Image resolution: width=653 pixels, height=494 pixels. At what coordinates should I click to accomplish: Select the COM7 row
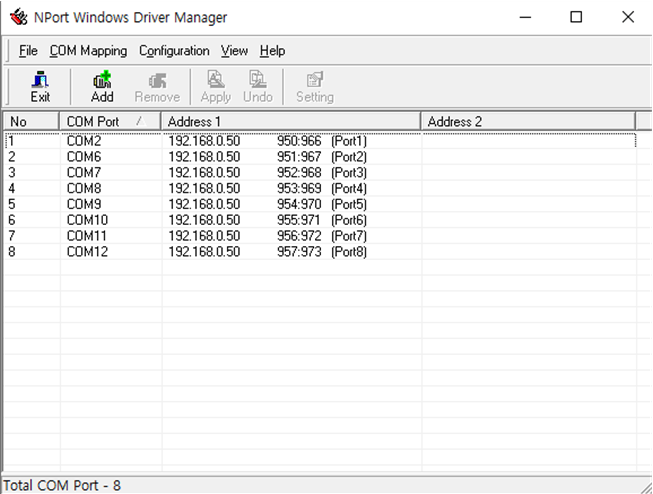pyautogui.click(x=320, y=172)
